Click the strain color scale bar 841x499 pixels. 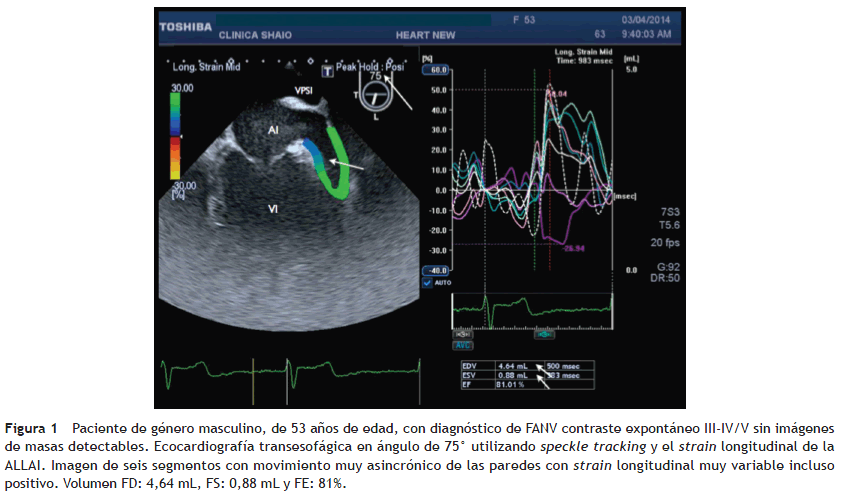tap(175, 139)
